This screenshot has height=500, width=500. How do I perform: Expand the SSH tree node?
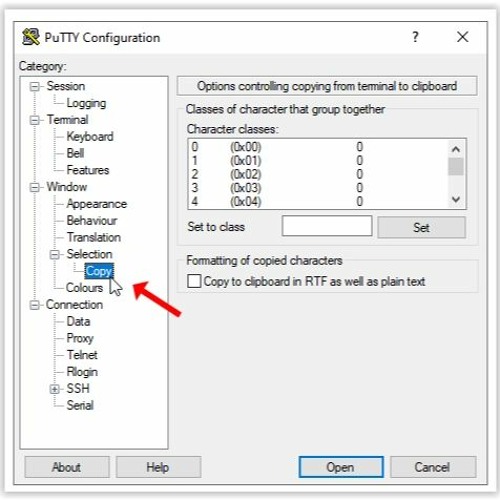[x=55, y=389]
